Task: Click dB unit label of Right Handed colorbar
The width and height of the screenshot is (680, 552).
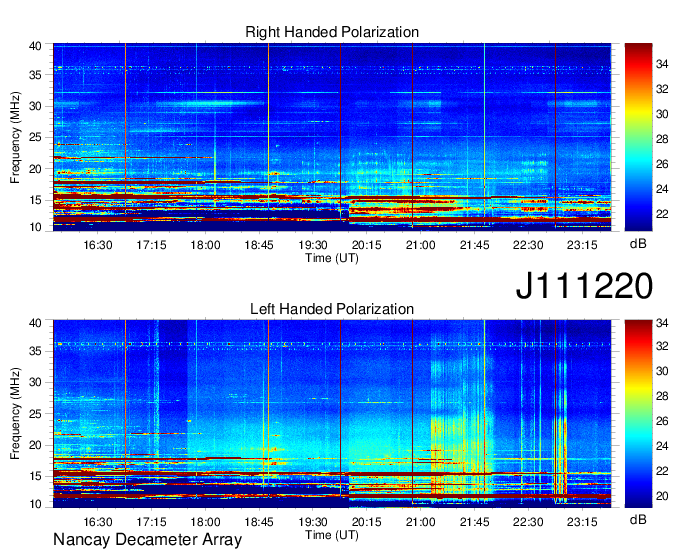Action: click(638, 244)
